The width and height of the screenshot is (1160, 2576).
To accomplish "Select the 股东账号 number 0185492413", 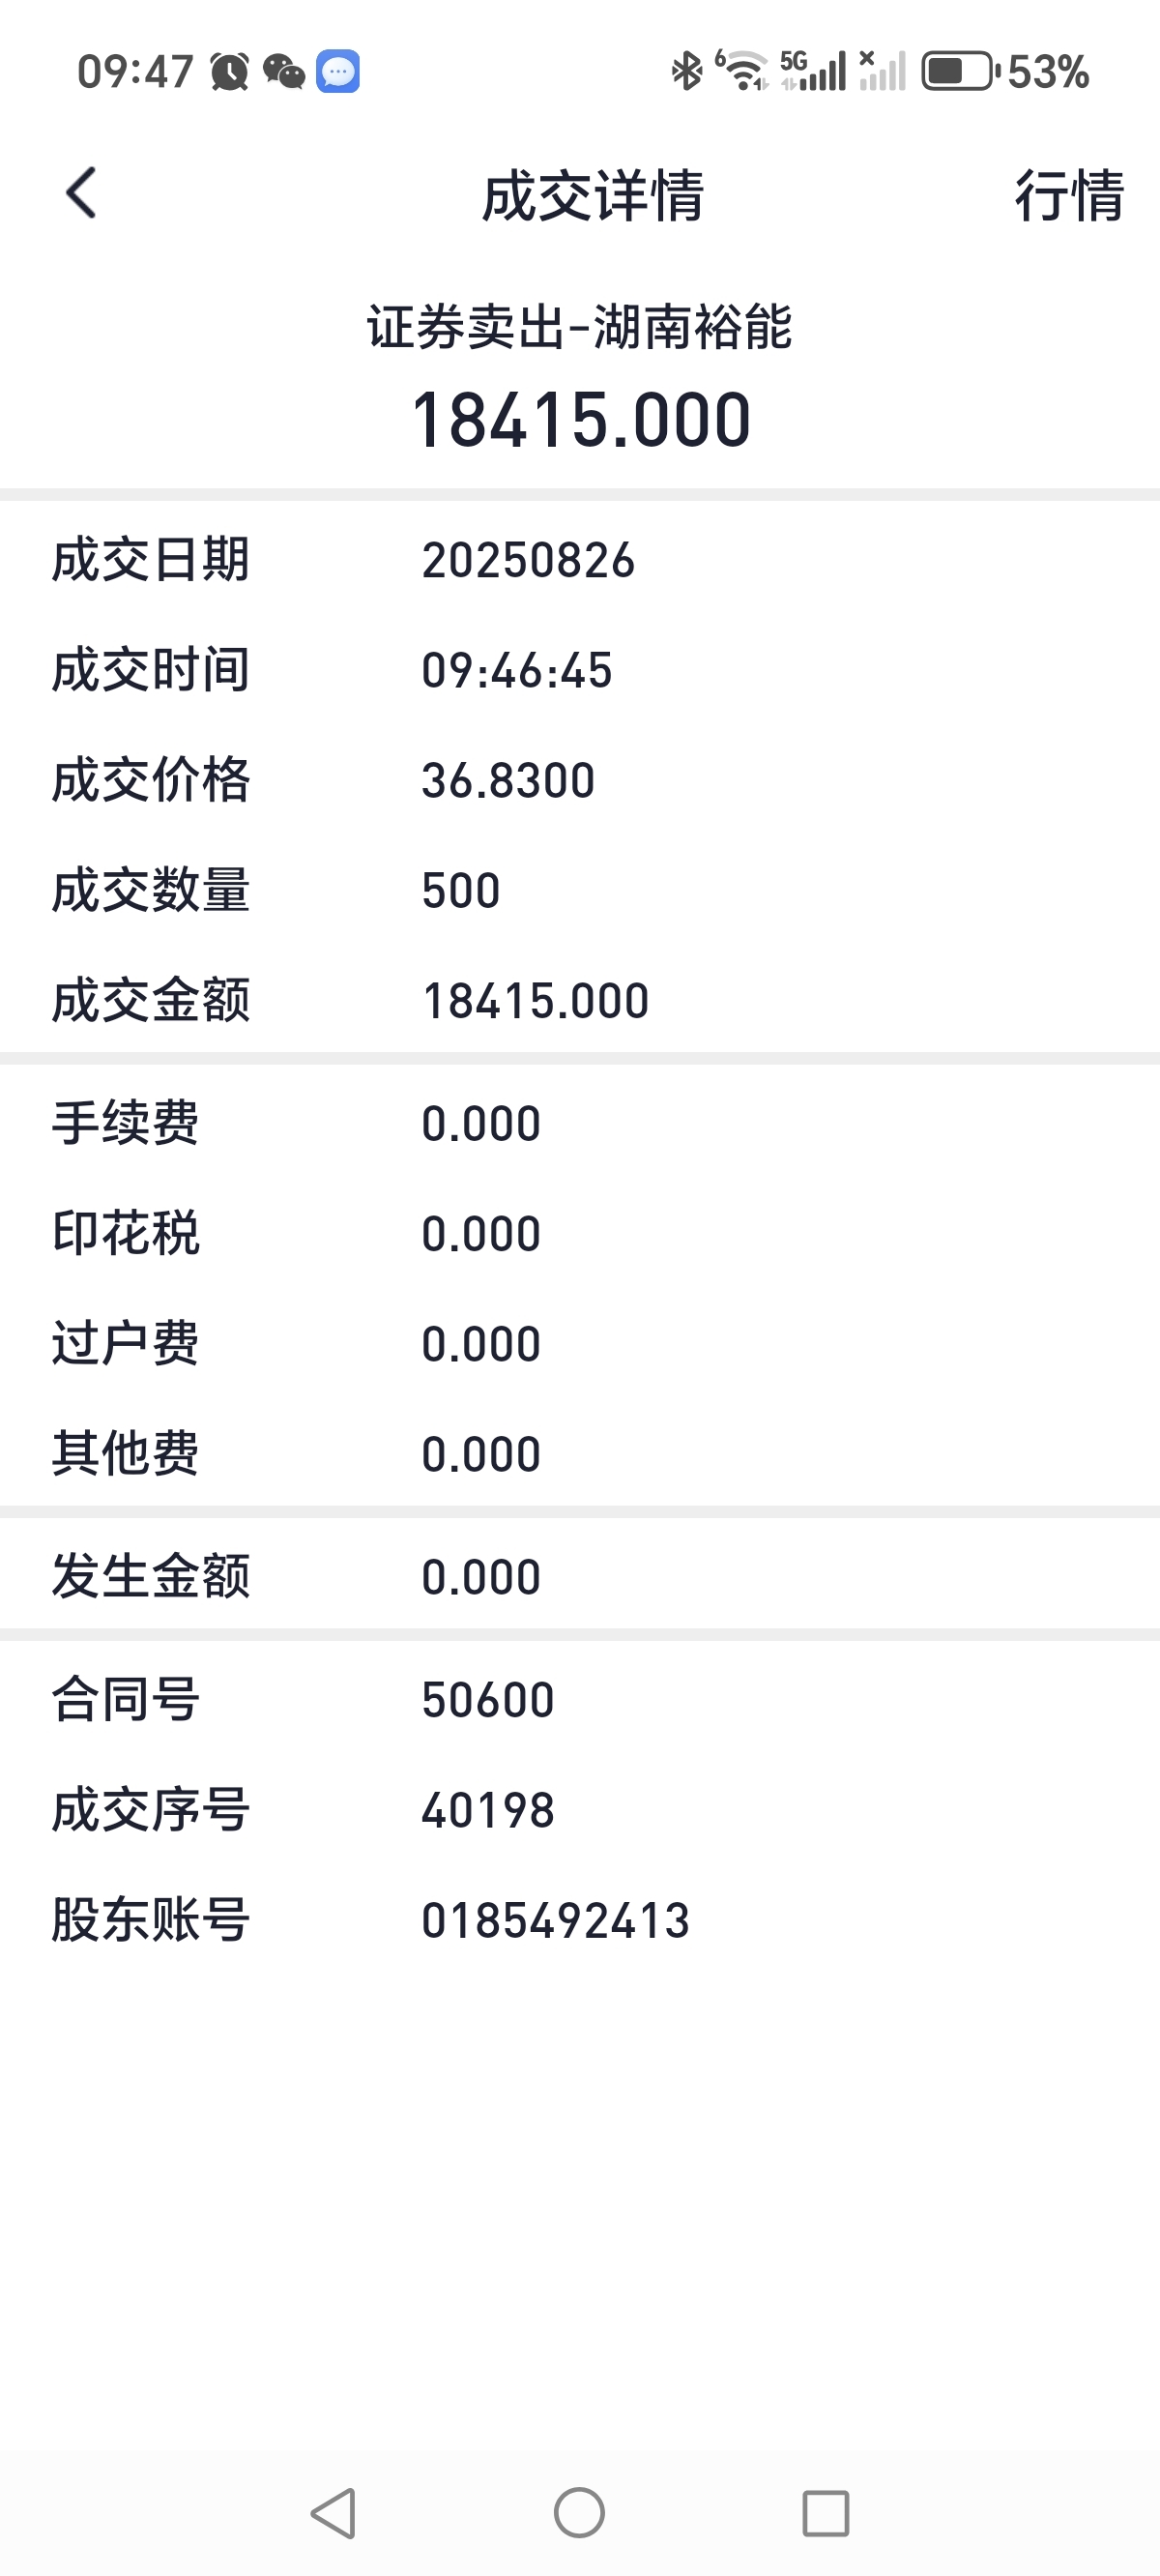I will click(556, 1920).
